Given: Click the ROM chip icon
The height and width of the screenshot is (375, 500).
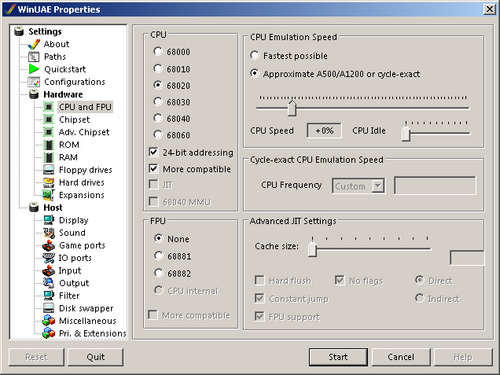Looking at the screenshot, I should coord(49,145).
